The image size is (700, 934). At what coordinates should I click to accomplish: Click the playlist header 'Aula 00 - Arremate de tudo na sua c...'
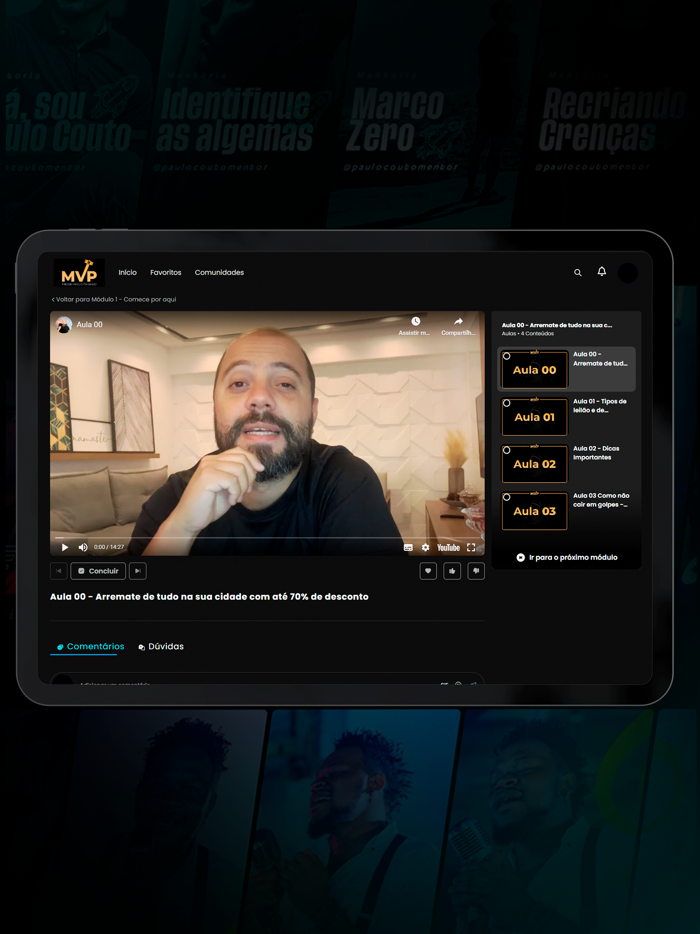[x=557, y=325]
